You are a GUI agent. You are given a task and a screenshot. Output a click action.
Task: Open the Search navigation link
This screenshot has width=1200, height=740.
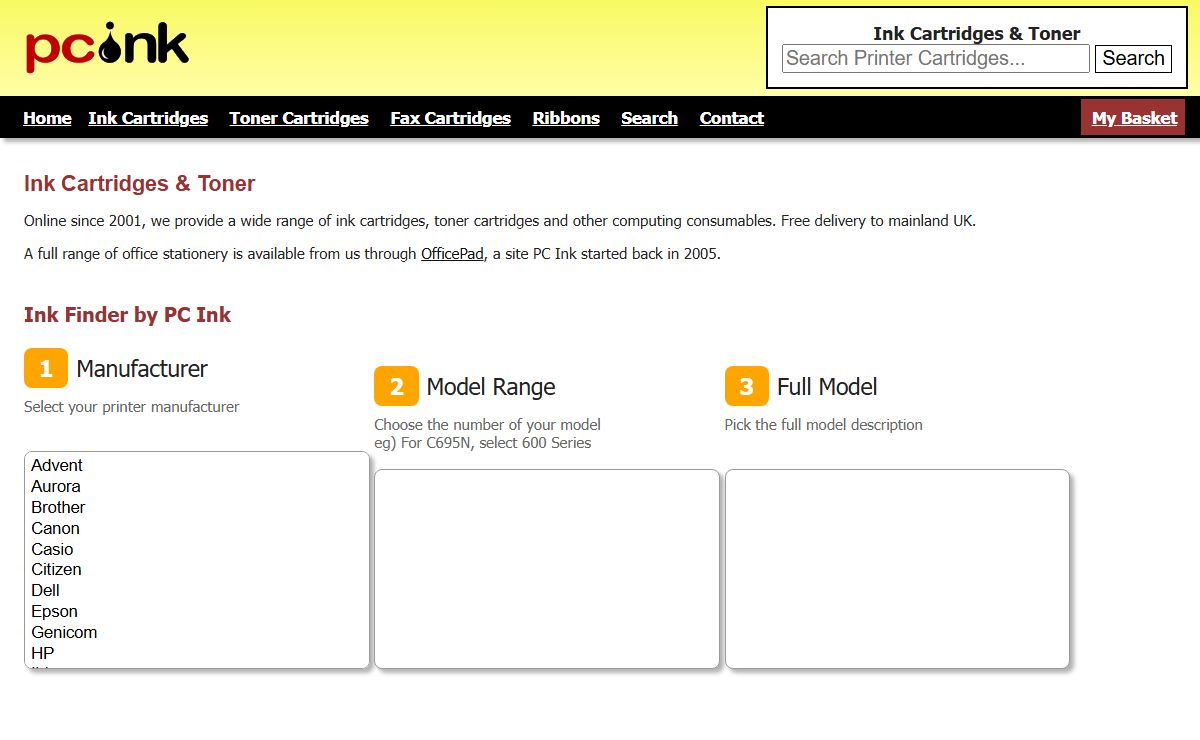649,118
